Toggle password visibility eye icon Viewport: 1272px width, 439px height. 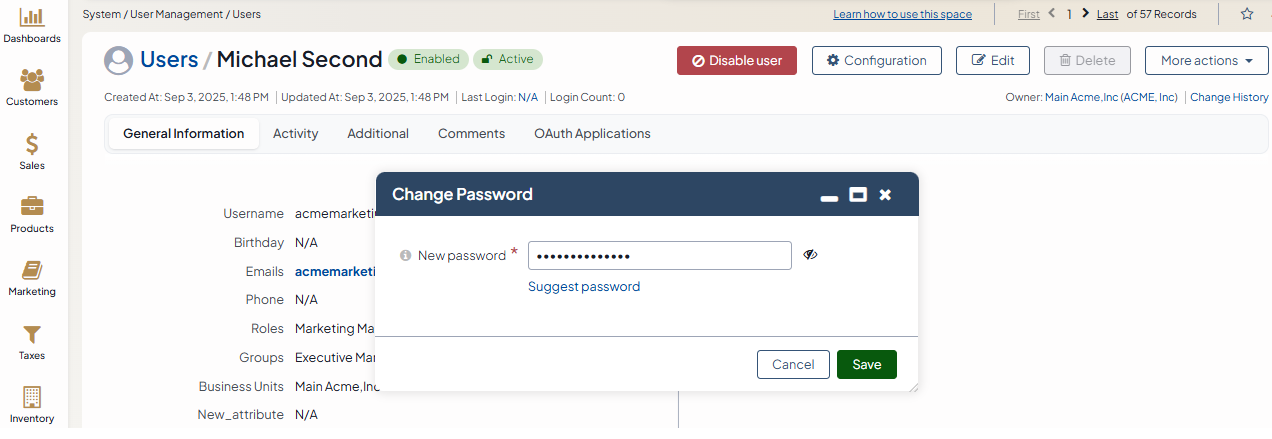pyautogui.click(x=810, y=255)
